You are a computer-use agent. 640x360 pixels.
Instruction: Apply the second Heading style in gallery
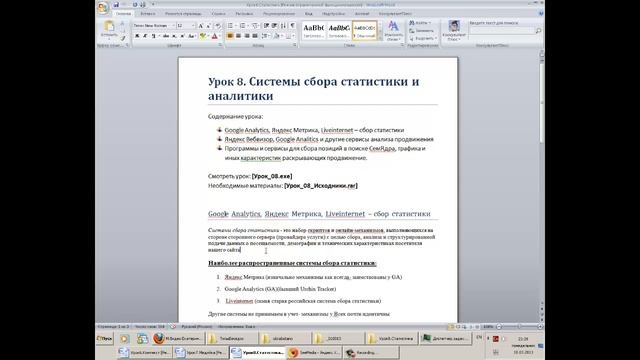click(x=339, y=31)
